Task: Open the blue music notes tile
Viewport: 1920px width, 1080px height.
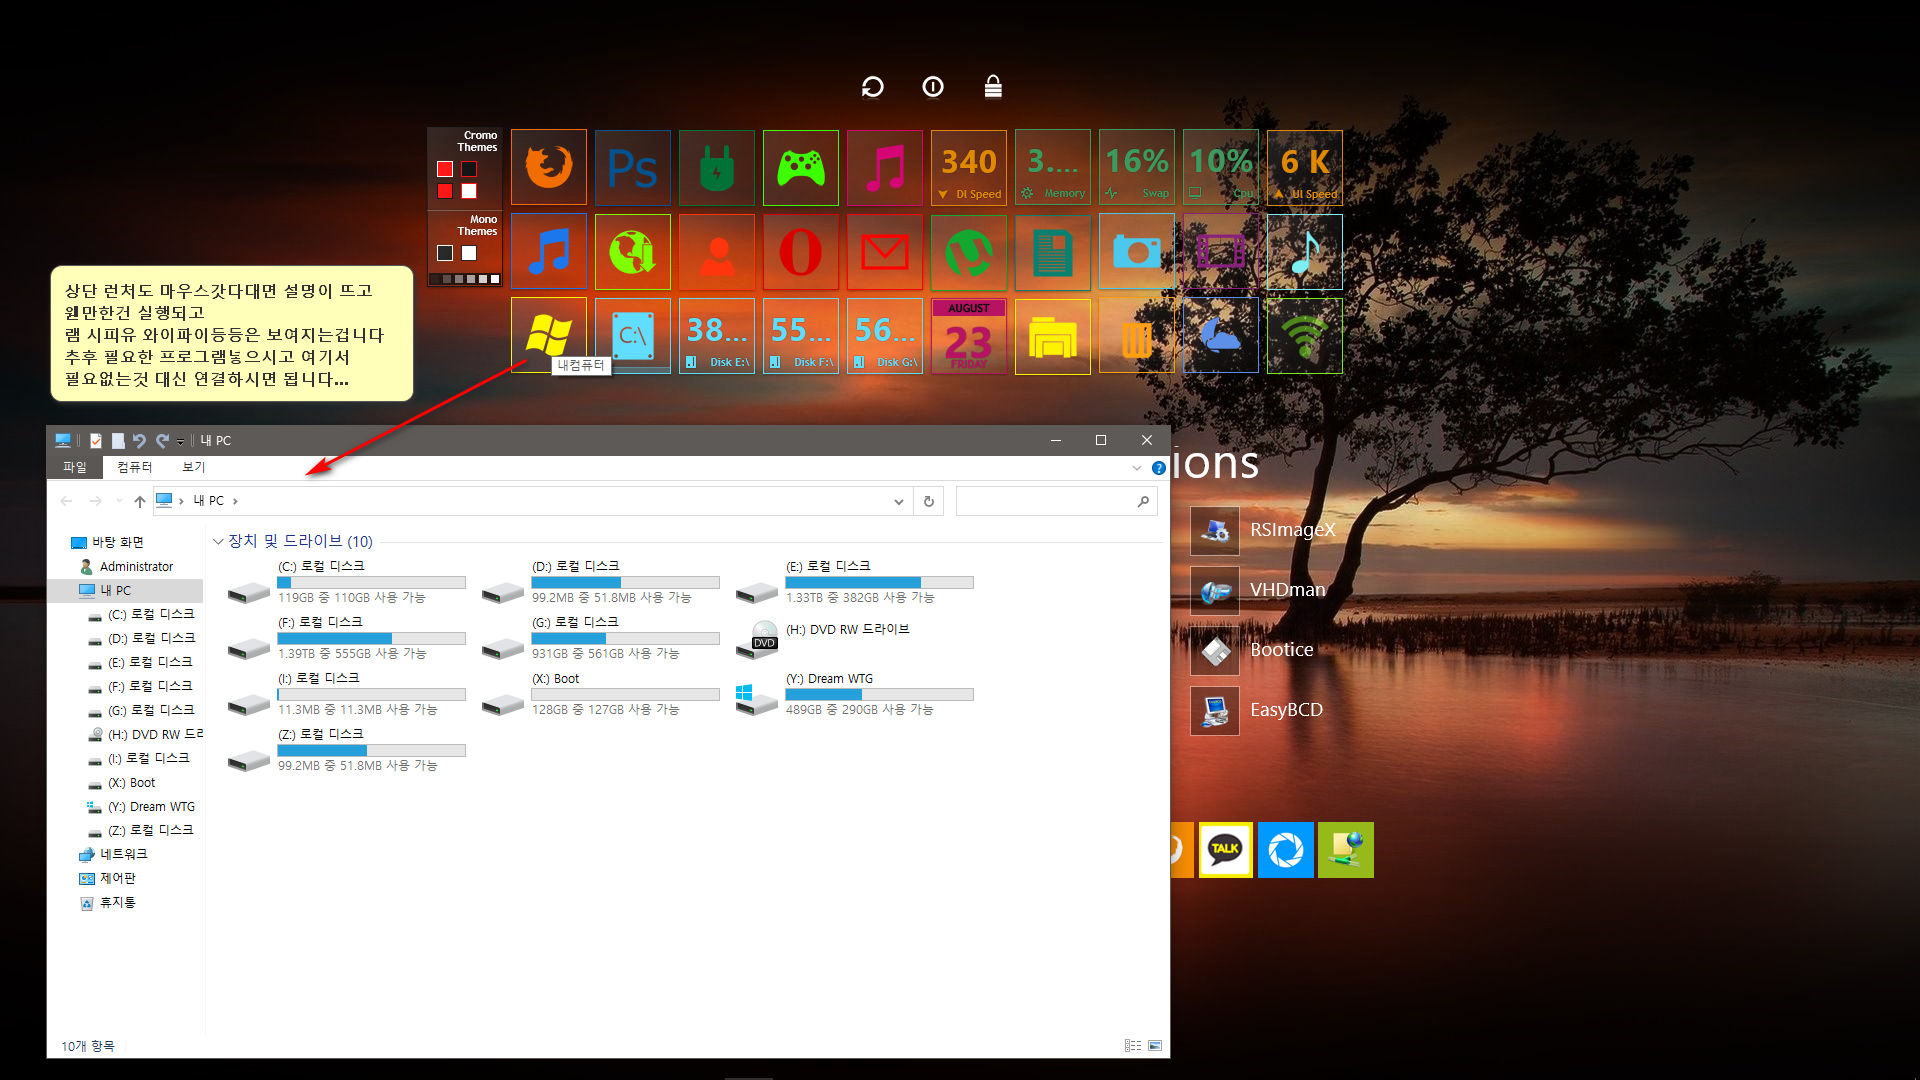Action: [548, 252]
